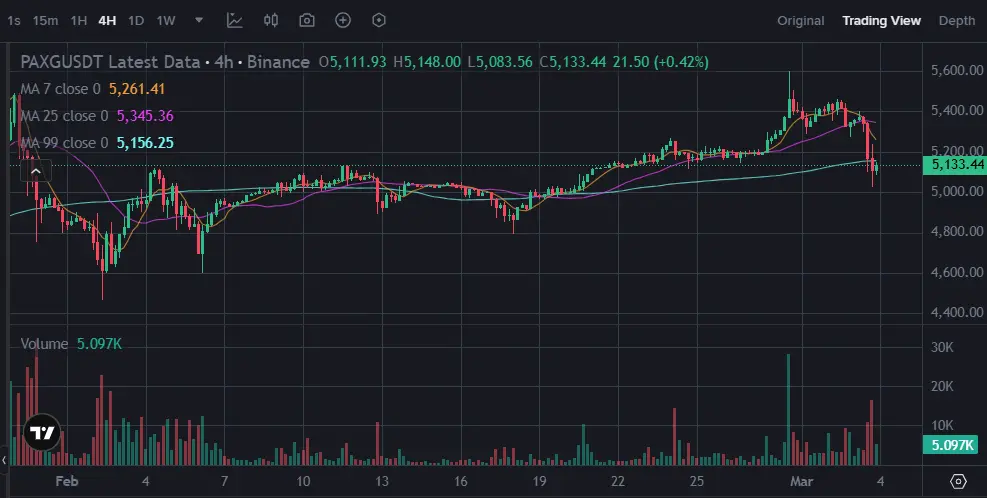Image resolution: width=987 pixels, height=498 pixels.
Task: Click the volume value tag 5.097K
Action: point(952,445)
